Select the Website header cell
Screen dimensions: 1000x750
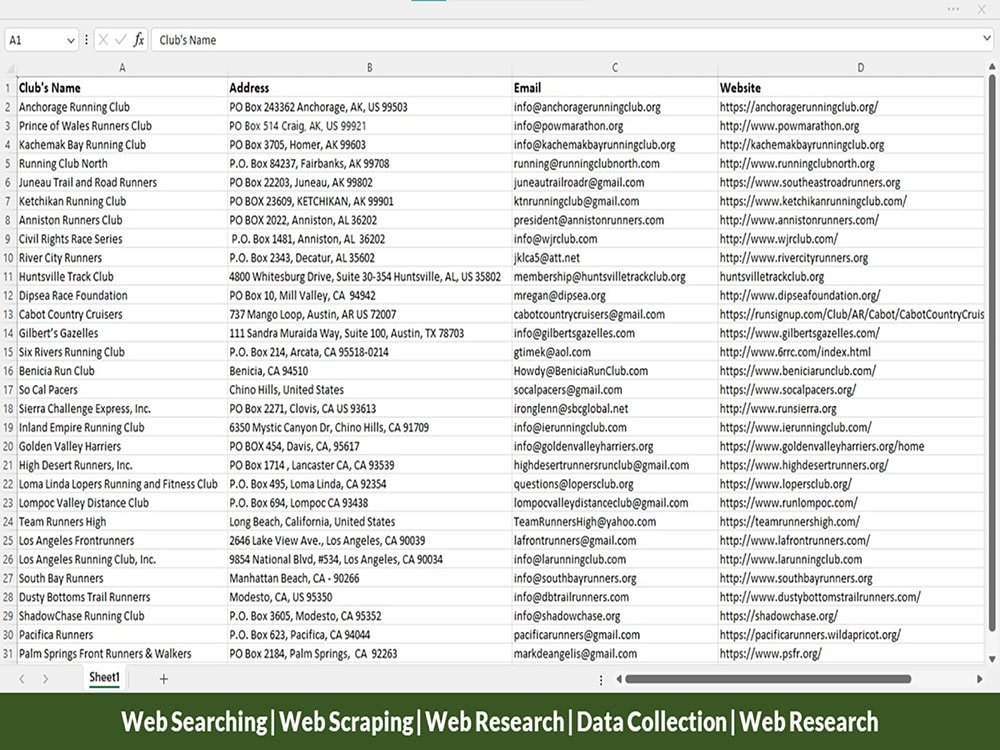pos(740,87)
